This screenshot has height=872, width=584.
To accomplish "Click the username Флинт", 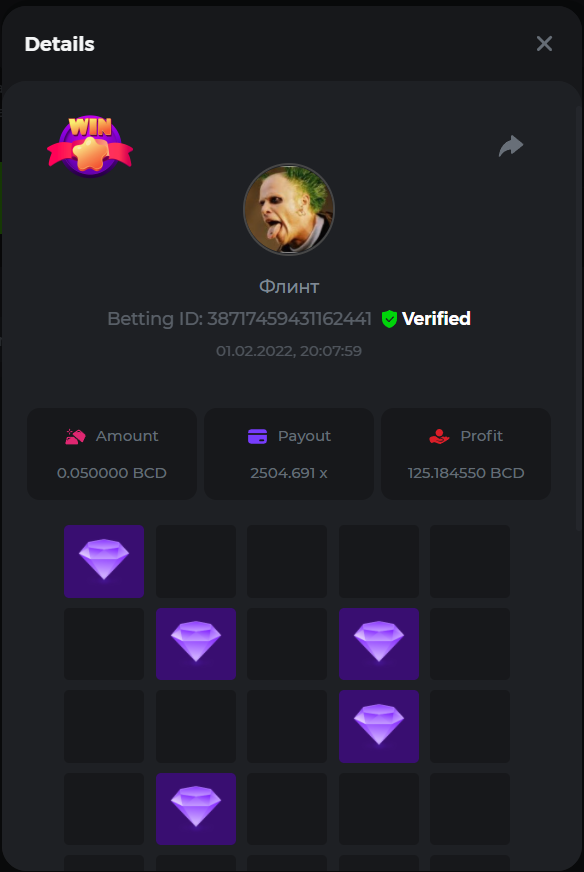I will pos(289,287).
